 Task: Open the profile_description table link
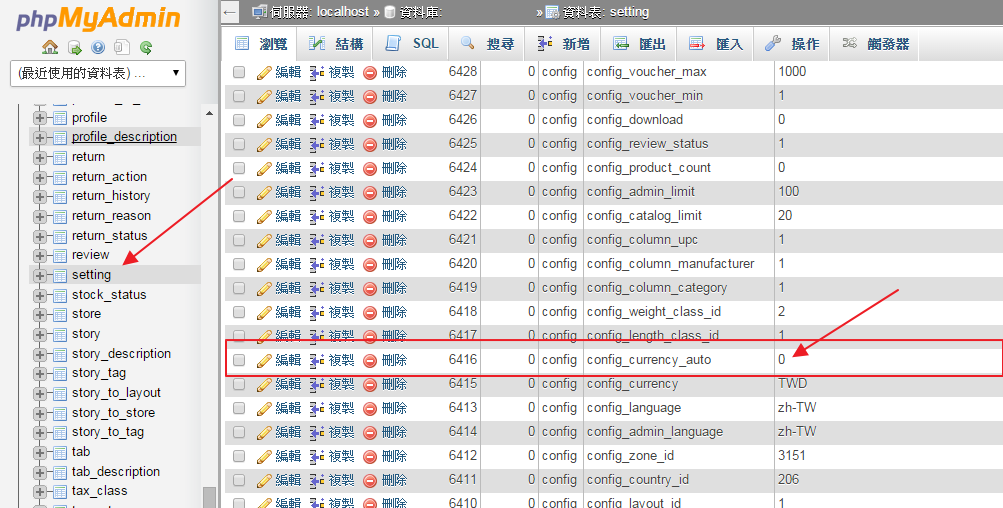(124, 137)
